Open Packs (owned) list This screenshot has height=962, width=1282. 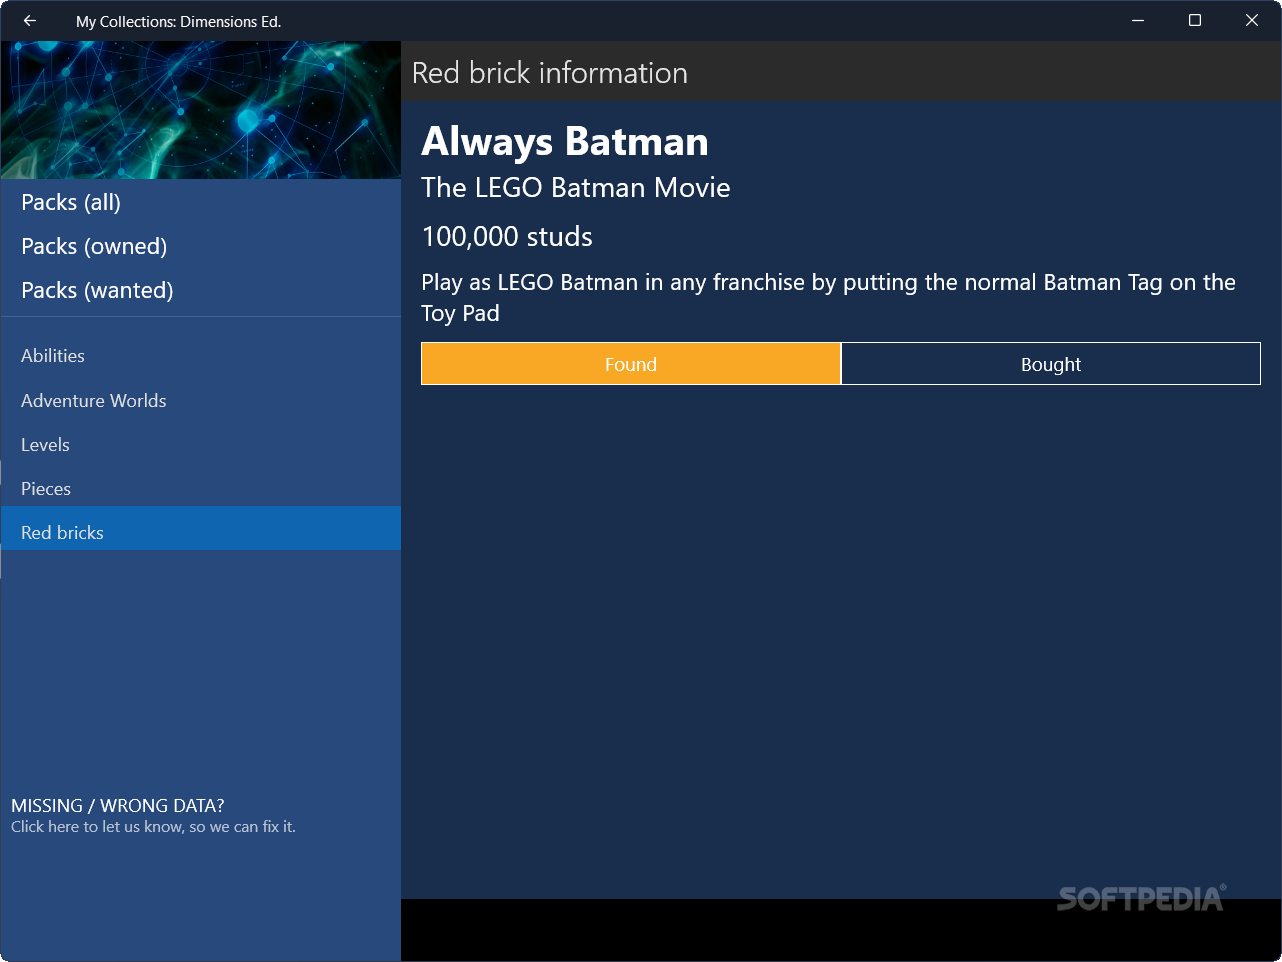201,246
